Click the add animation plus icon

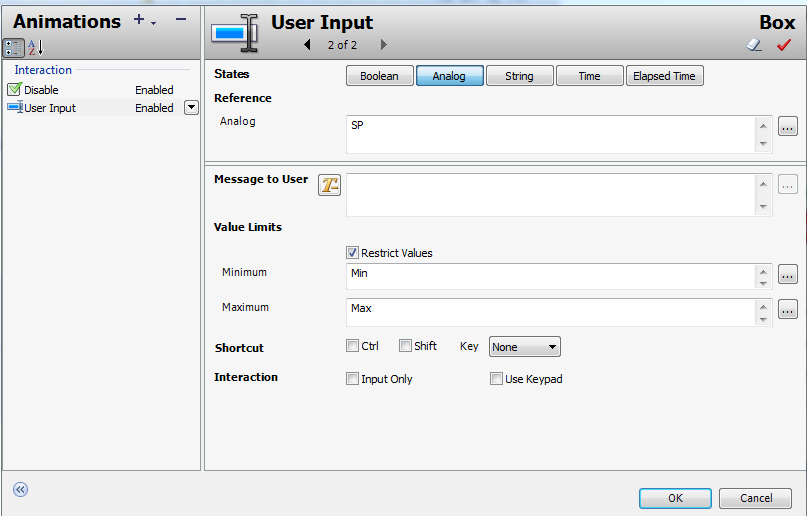click(x=139, y=20)
